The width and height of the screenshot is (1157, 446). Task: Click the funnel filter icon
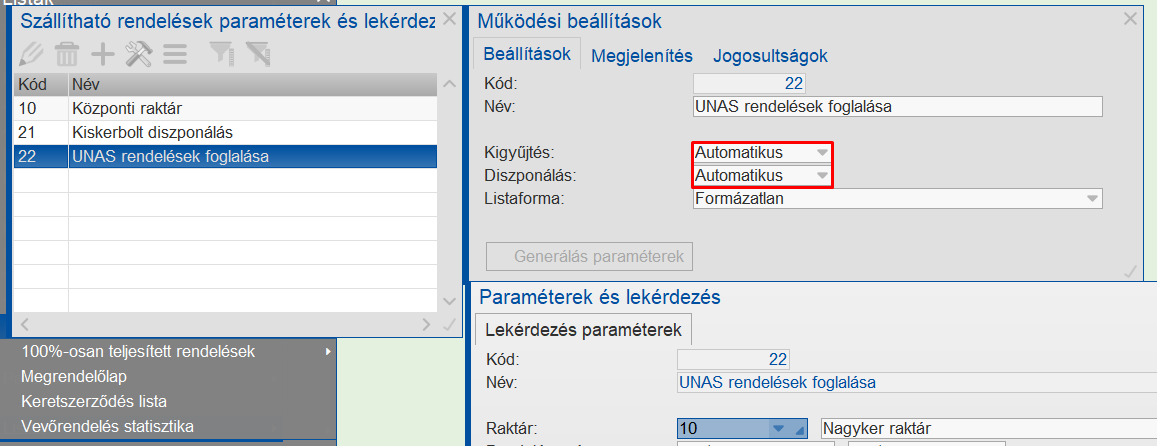(x=220, y=54)
